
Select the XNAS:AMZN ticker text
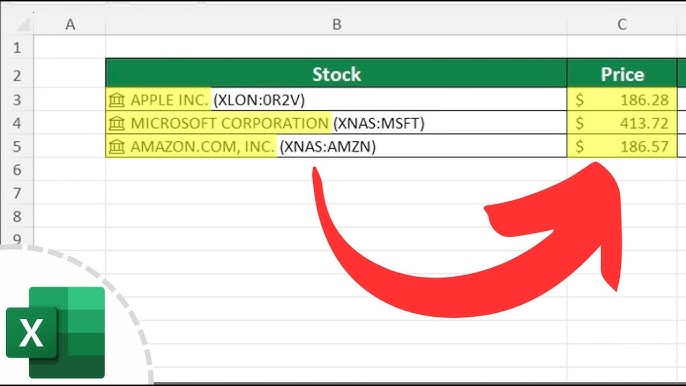pyautogui.click(x=328, y=147)
